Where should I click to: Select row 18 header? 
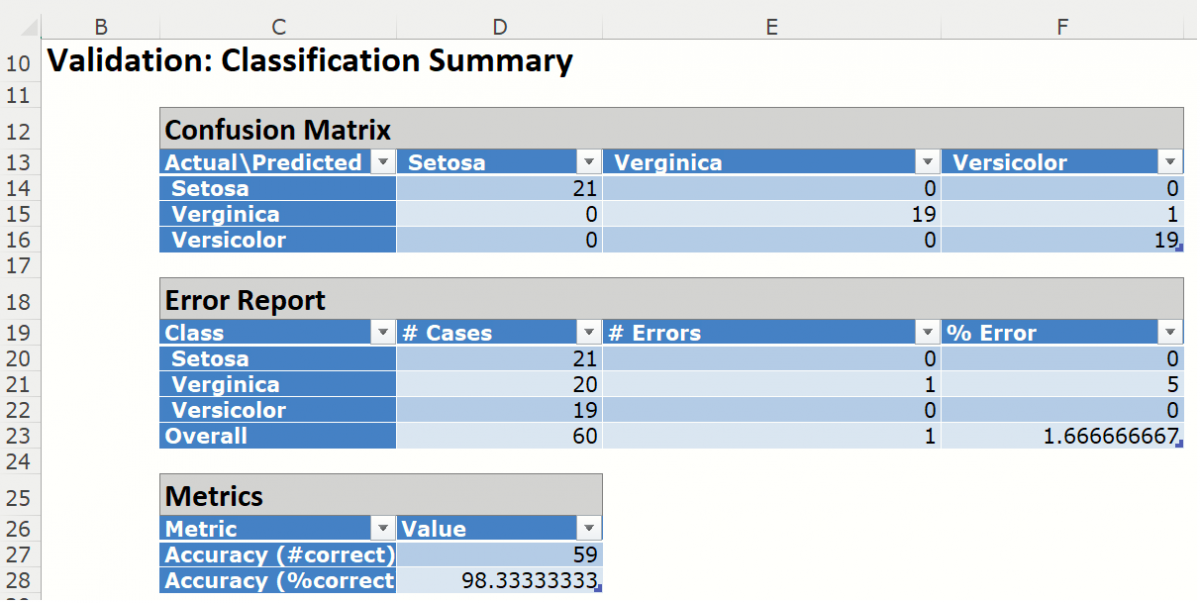[x=23, y=303]
